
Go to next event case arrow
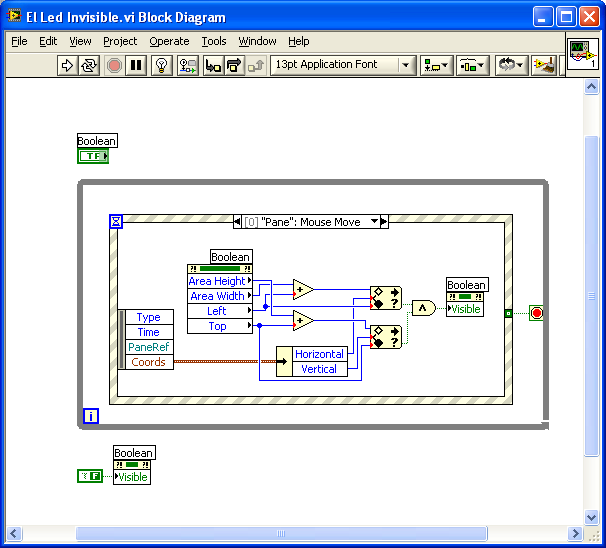(384, 221)
